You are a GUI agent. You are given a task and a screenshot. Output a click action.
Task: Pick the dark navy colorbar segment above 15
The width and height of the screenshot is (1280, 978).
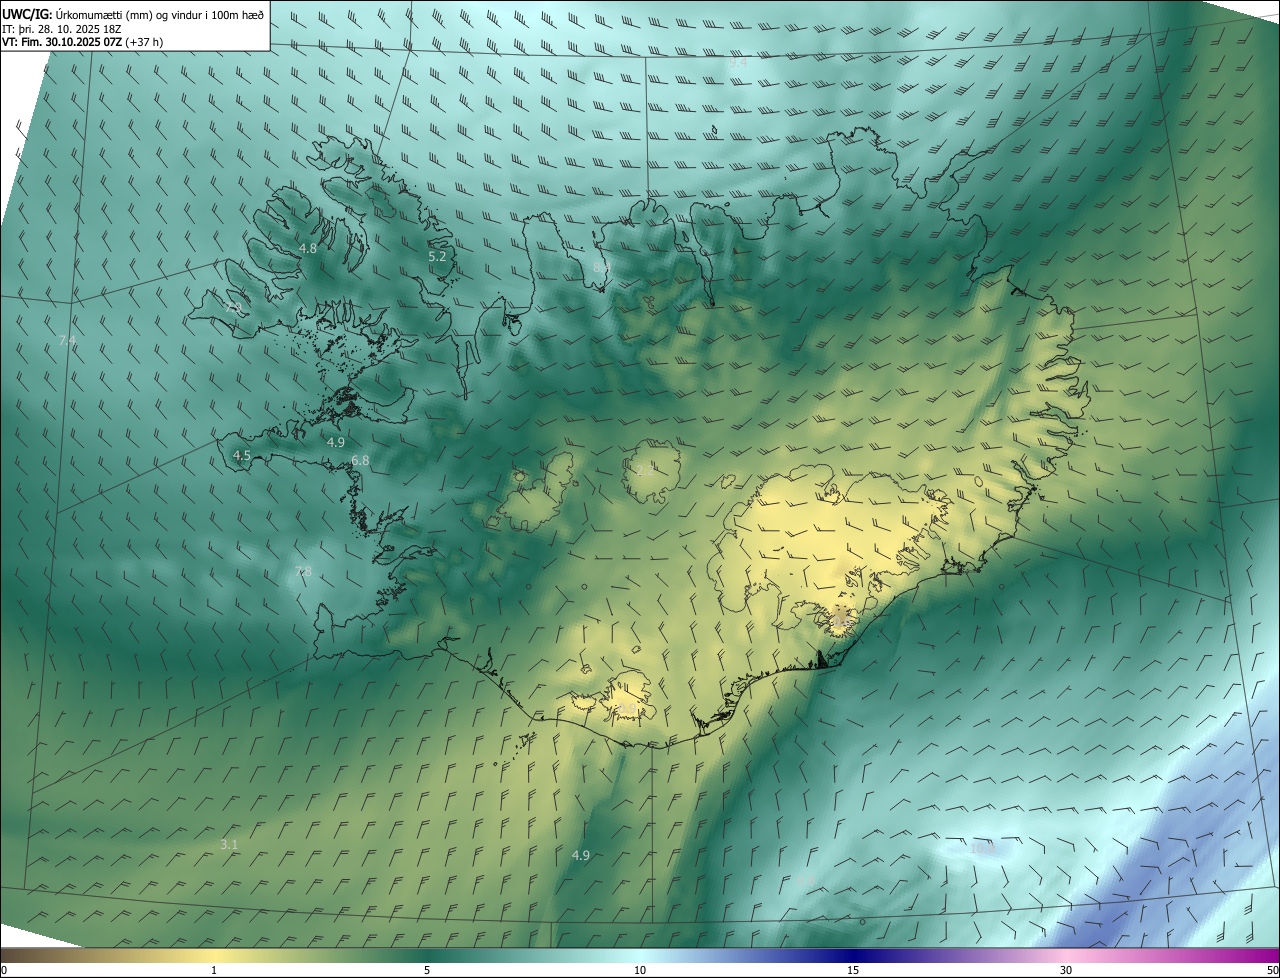coord(853,955)
